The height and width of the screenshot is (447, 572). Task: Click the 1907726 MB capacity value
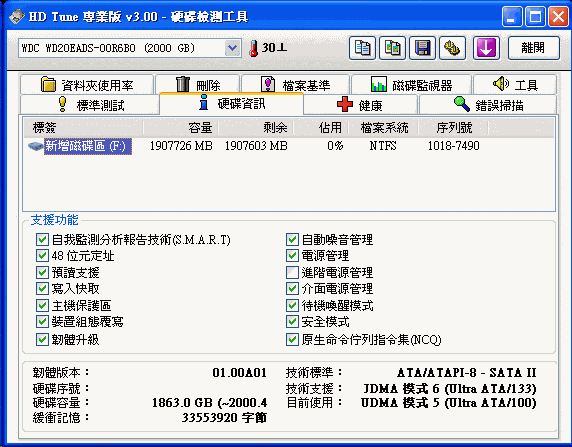point(181,146)
